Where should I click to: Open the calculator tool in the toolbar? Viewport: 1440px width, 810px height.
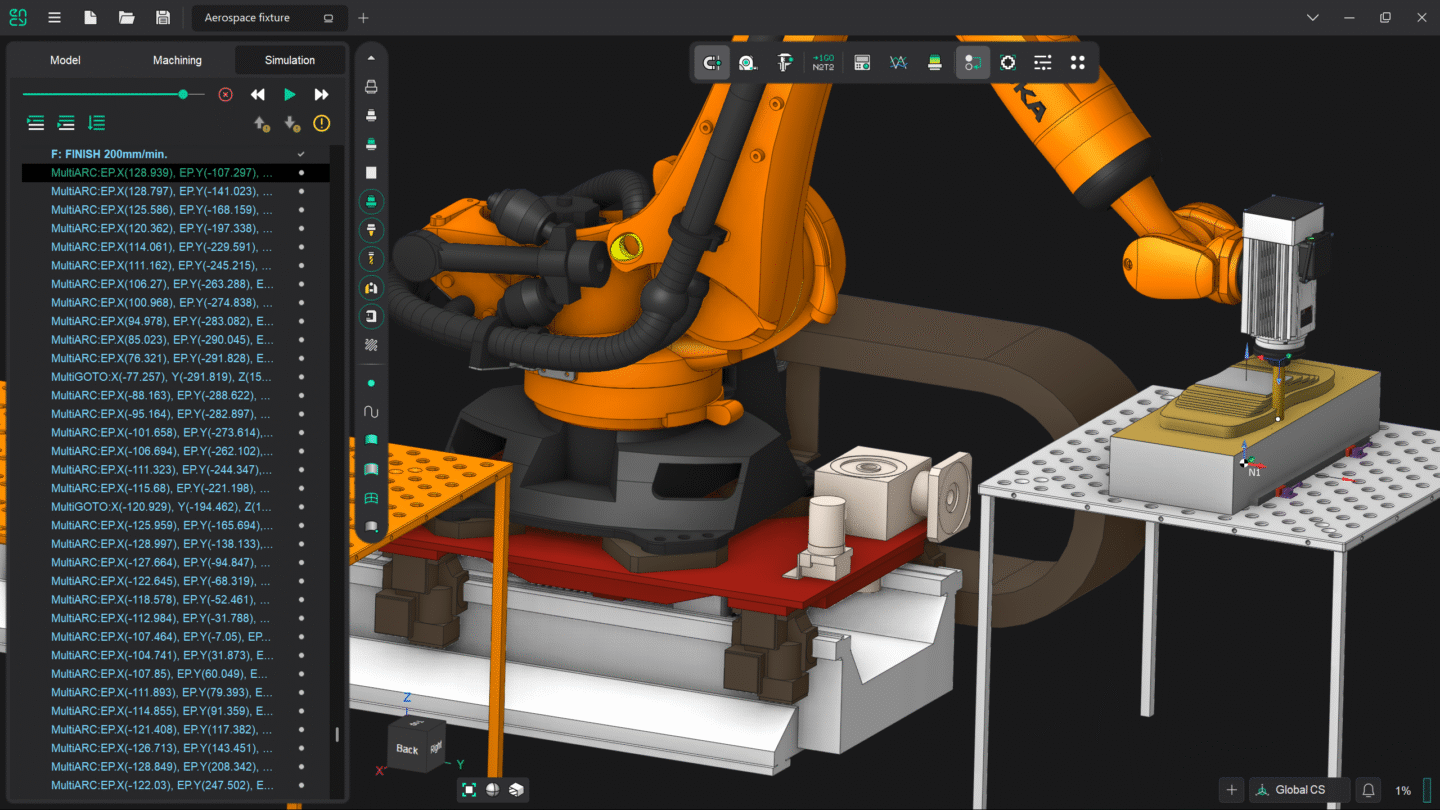(861, 62)
